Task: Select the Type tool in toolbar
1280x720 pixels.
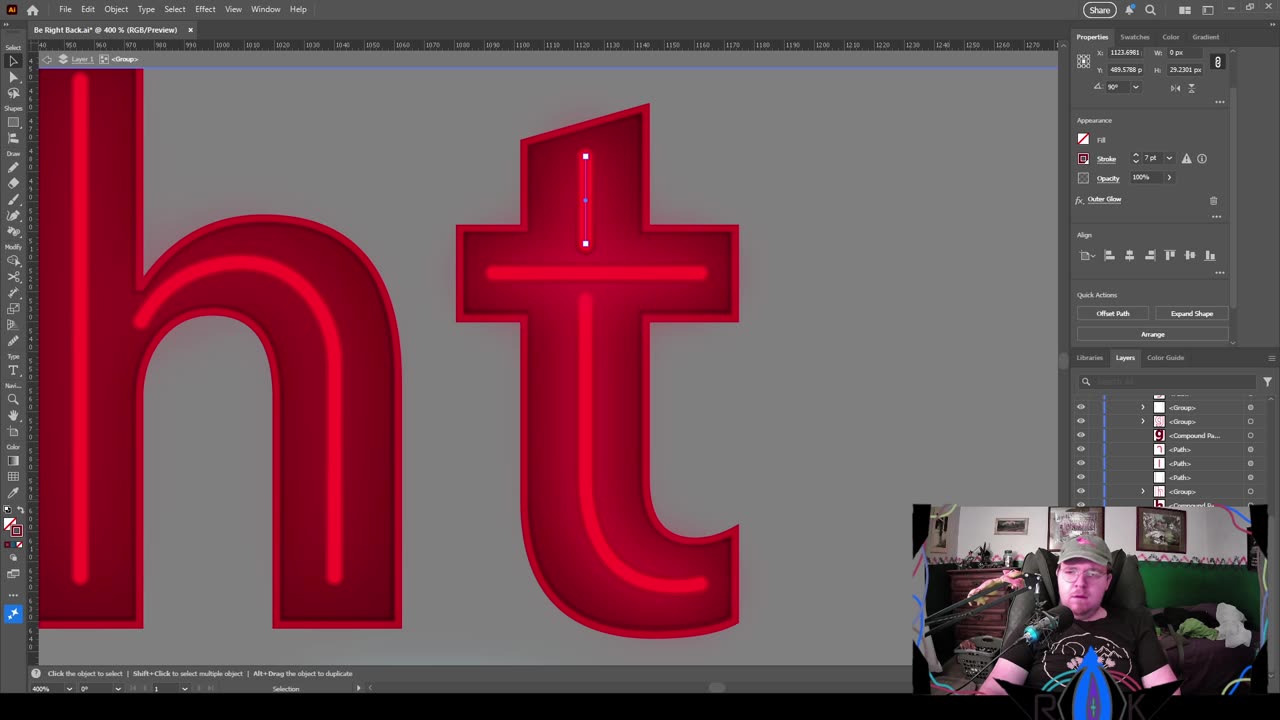Action: [x=13, y=370]
